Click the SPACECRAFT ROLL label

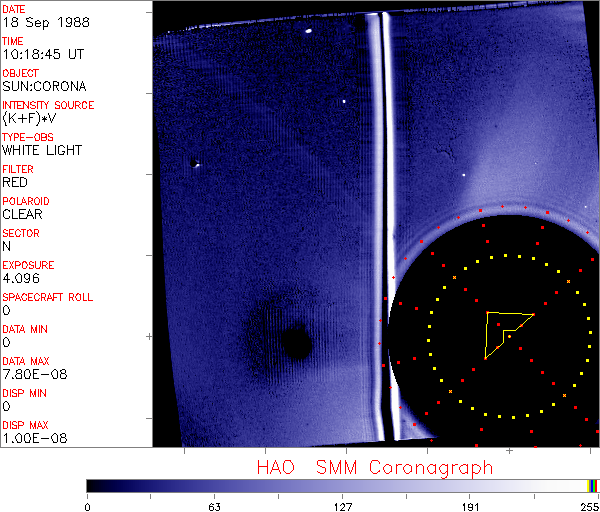click(48, 297)
